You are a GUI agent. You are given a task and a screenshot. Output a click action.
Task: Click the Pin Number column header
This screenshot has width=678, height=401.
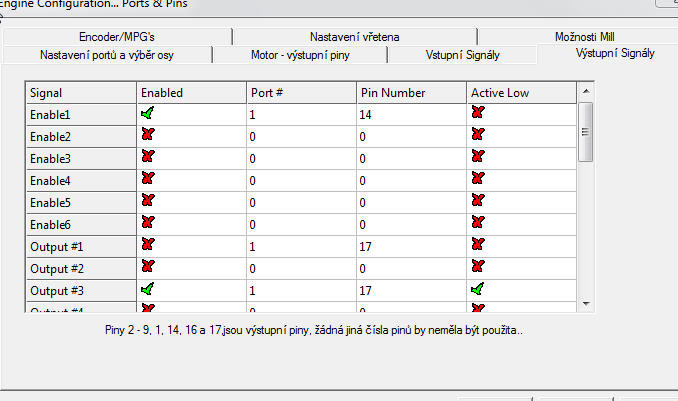(410, 93)
